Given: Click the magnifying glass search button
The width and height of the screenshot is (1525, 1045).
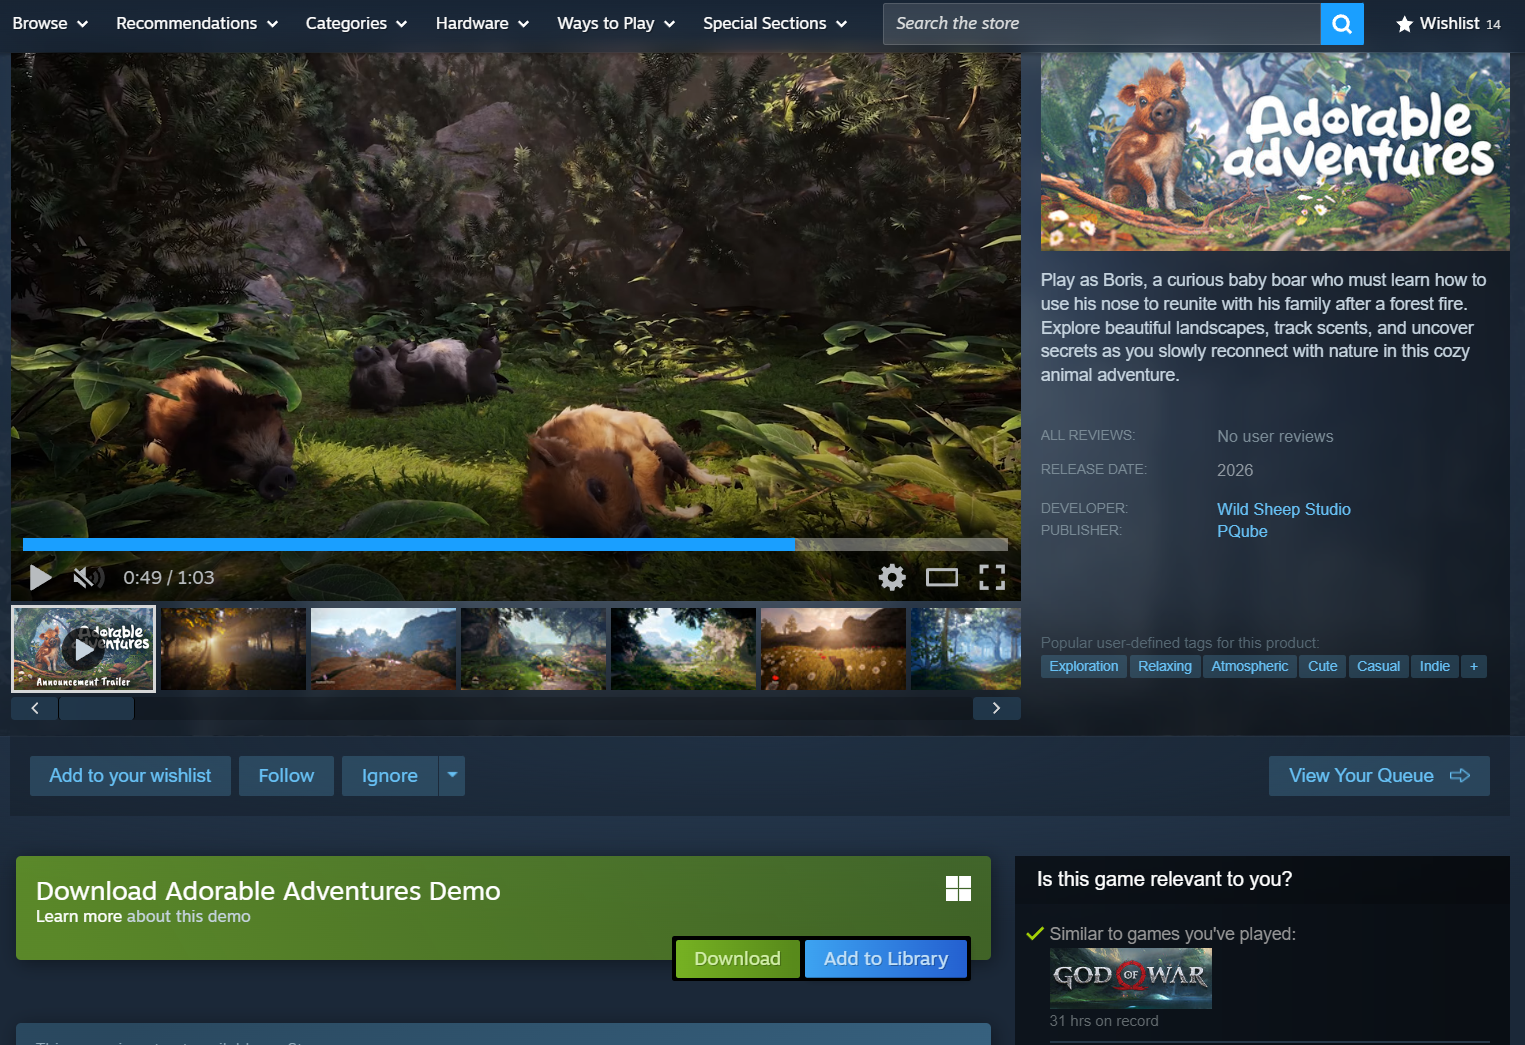Looking at the screenshot, I should pos(1342,24).
